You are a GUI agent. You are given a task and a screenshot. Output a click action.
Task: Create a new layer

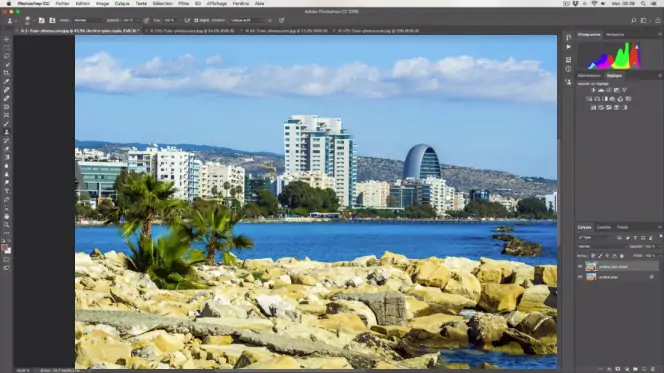pos(644,369)
